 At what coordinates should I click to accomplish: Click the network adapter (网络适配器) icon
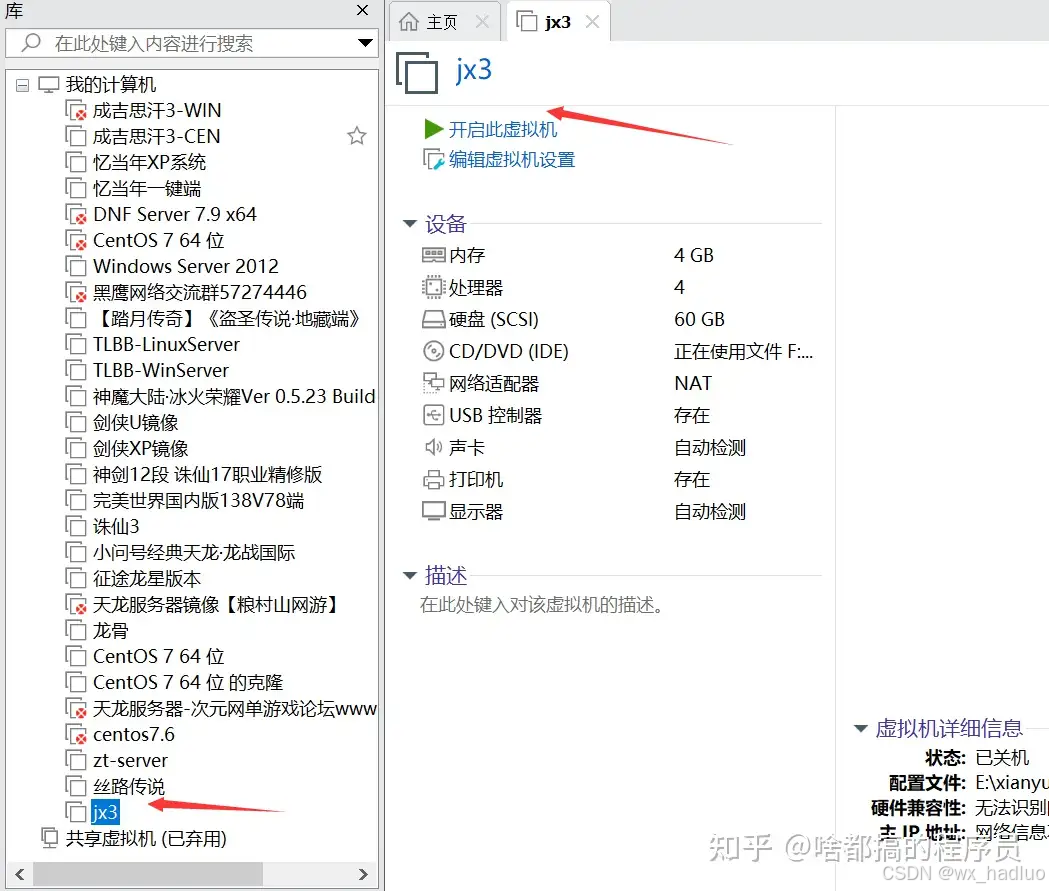(x=434, y=383)
